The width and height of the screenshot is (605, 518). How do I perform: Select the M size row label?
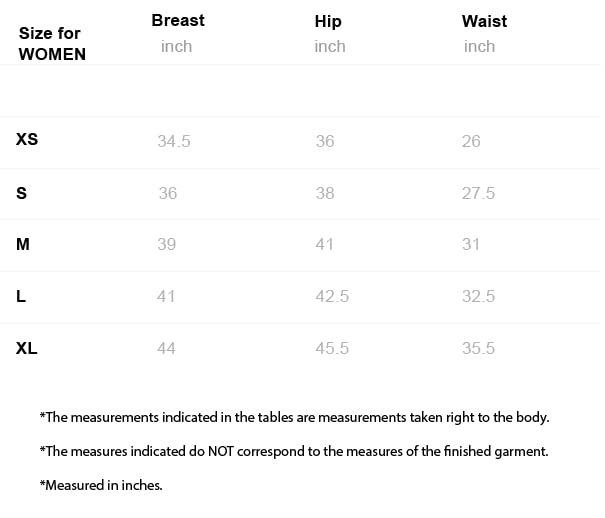point(23,244)
